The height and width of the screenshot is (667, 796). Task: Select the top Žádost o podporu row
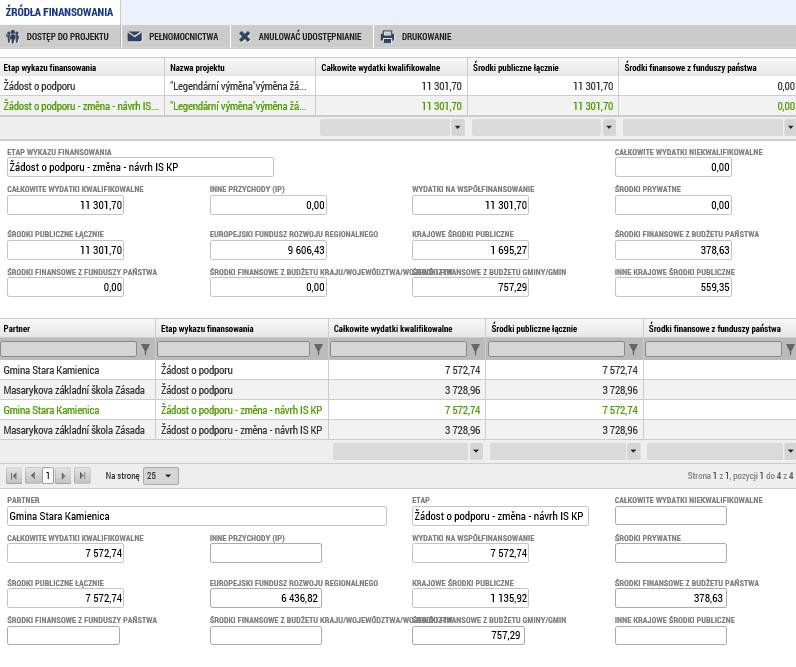(x=398, y=86)
